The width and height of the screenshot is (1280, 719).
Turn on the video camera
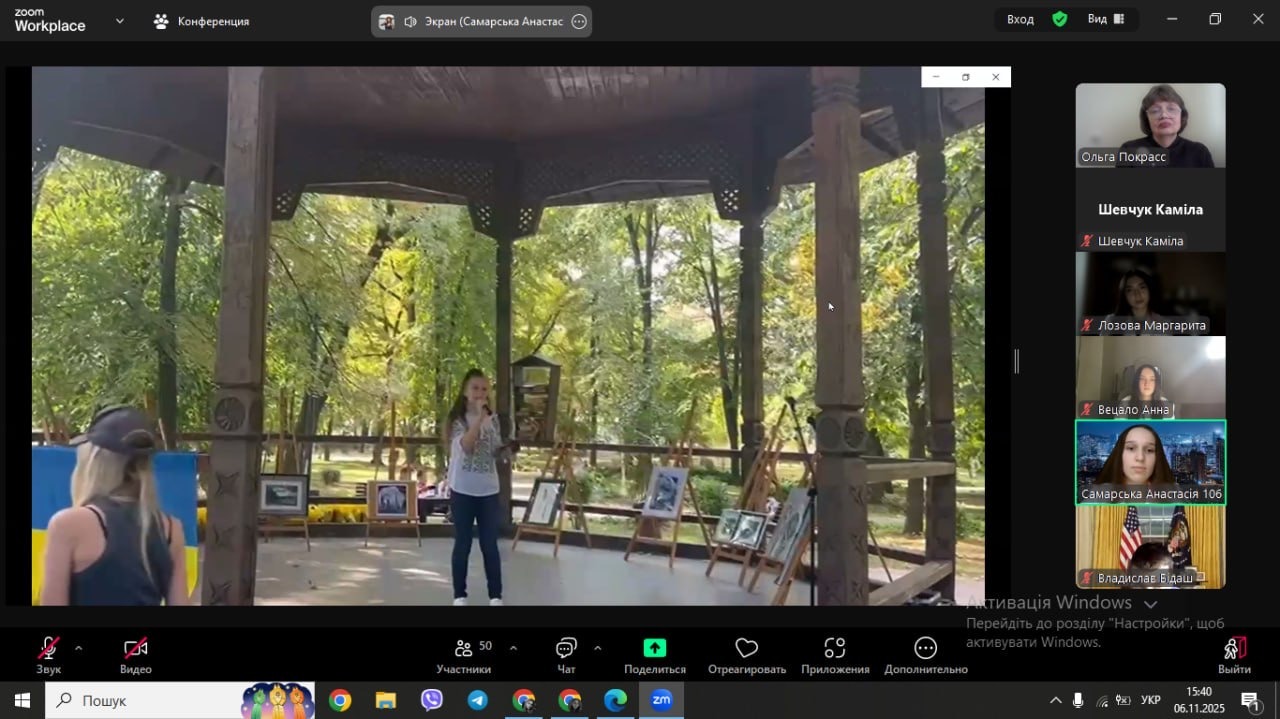point(135,648)
